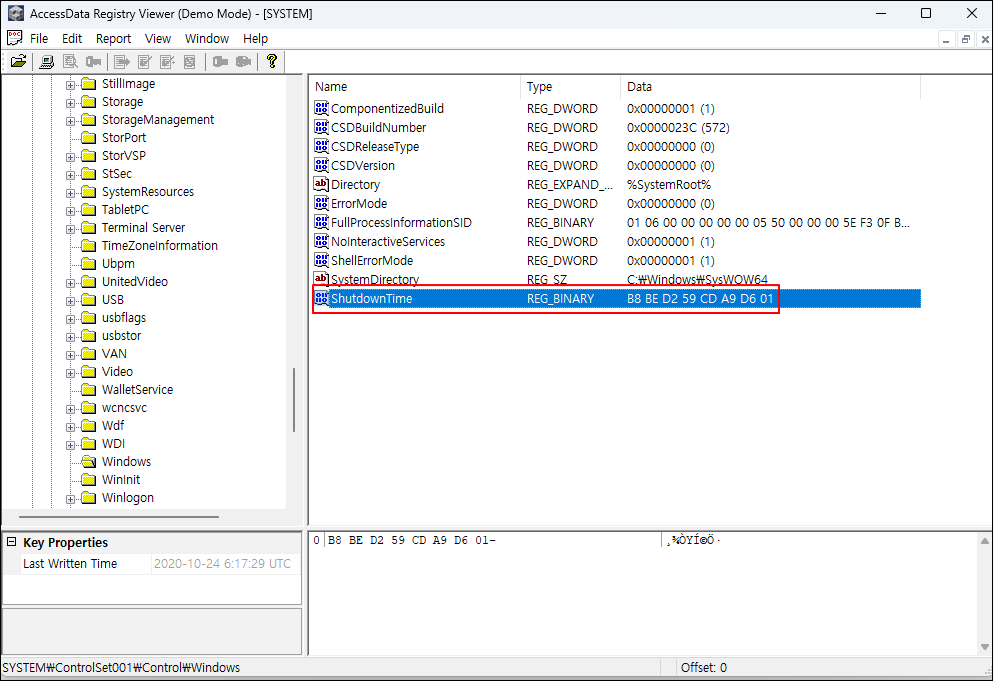The height and width of the screenshot is (681, 993).
Task: Sort values by the Name column header
Action: click(415, 87)
